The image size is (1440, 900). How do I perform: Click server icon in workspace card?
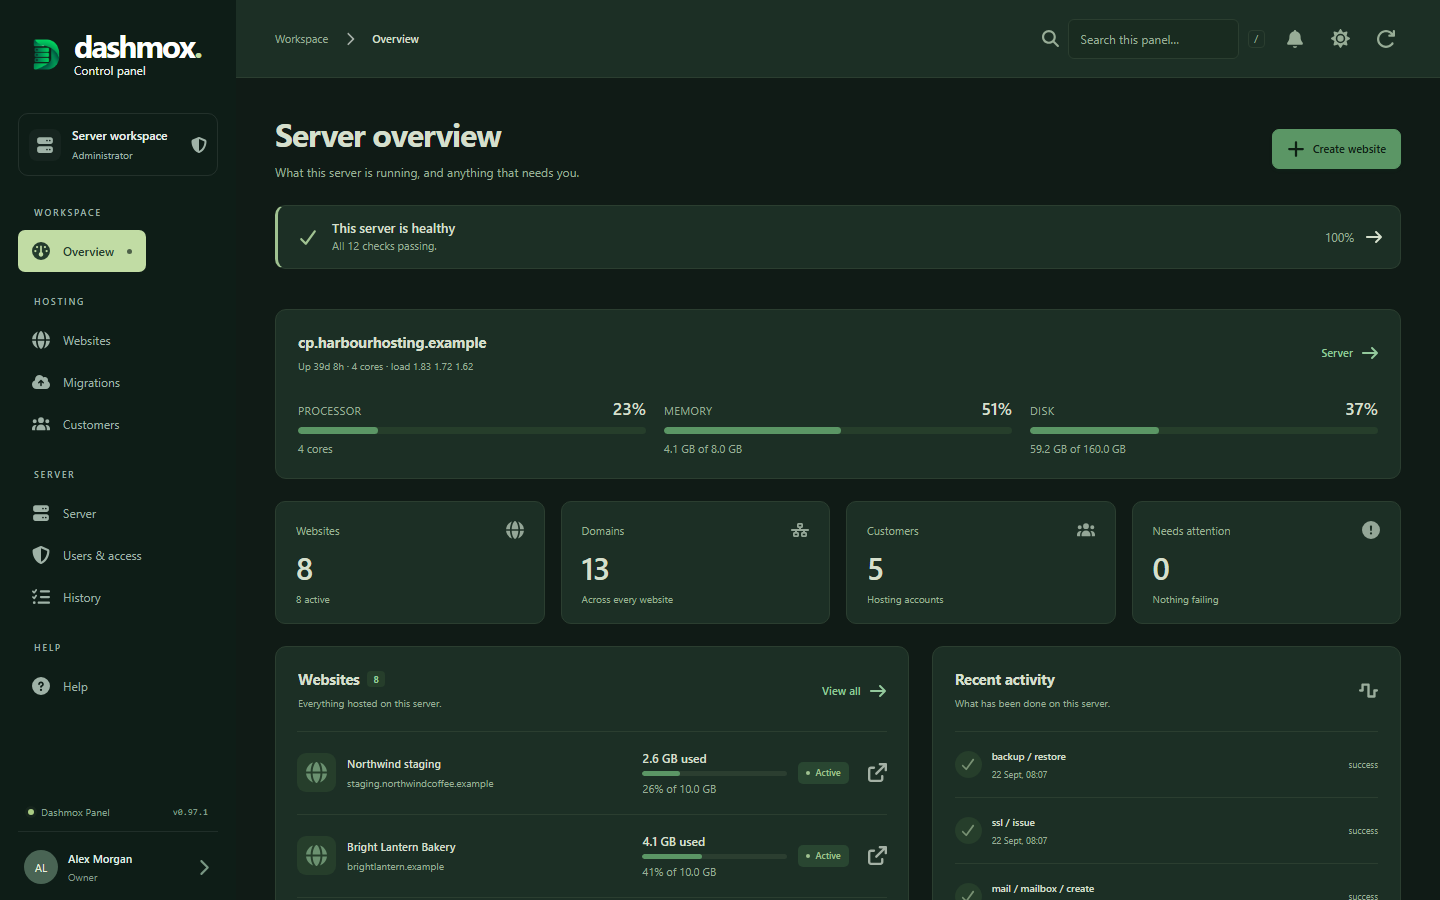coord(45,145)
